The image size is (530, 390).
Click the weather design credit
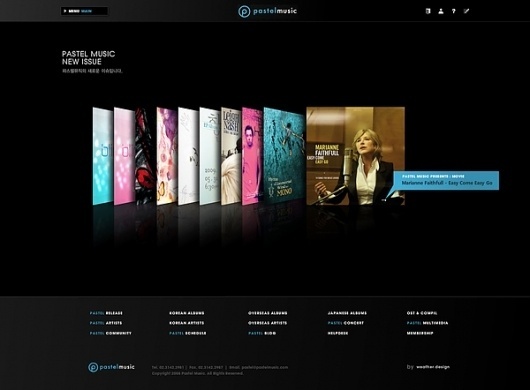coord(428,367)
